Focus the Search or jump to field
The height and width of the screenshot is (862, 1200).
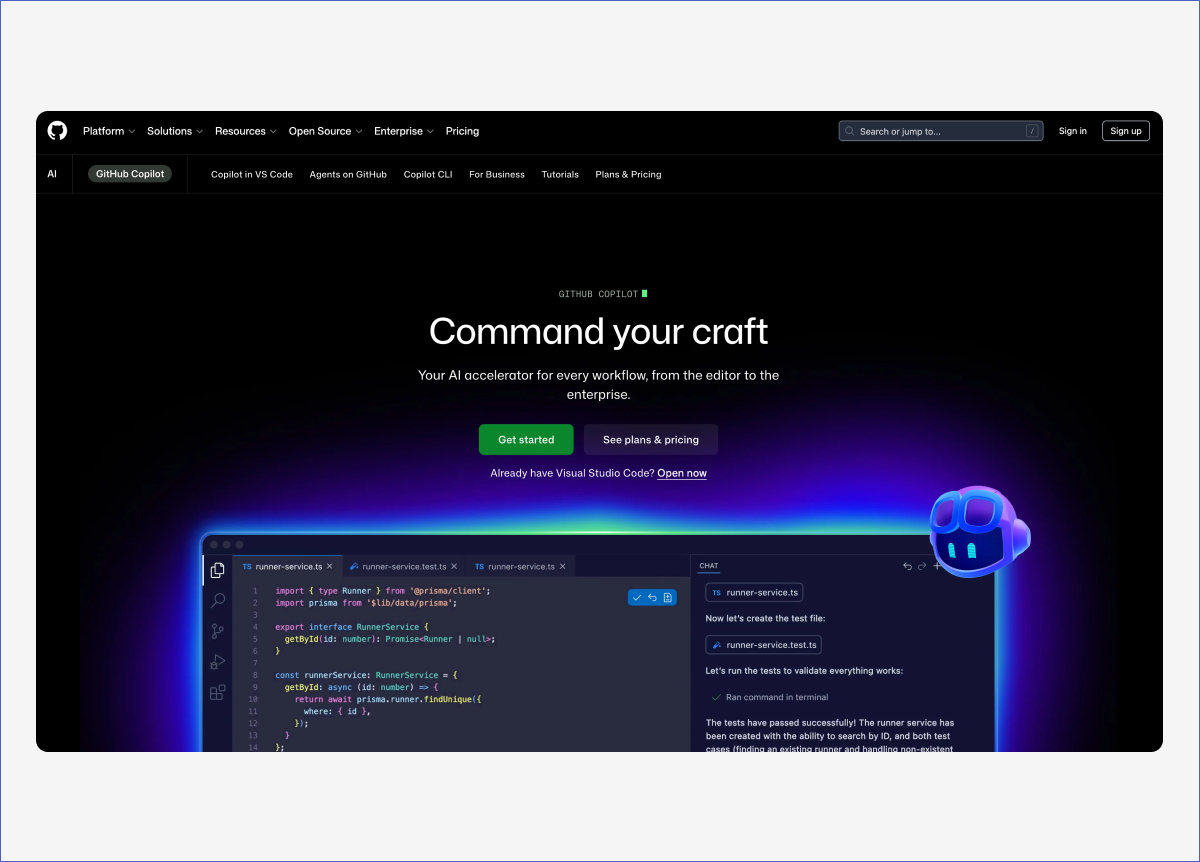941,131
